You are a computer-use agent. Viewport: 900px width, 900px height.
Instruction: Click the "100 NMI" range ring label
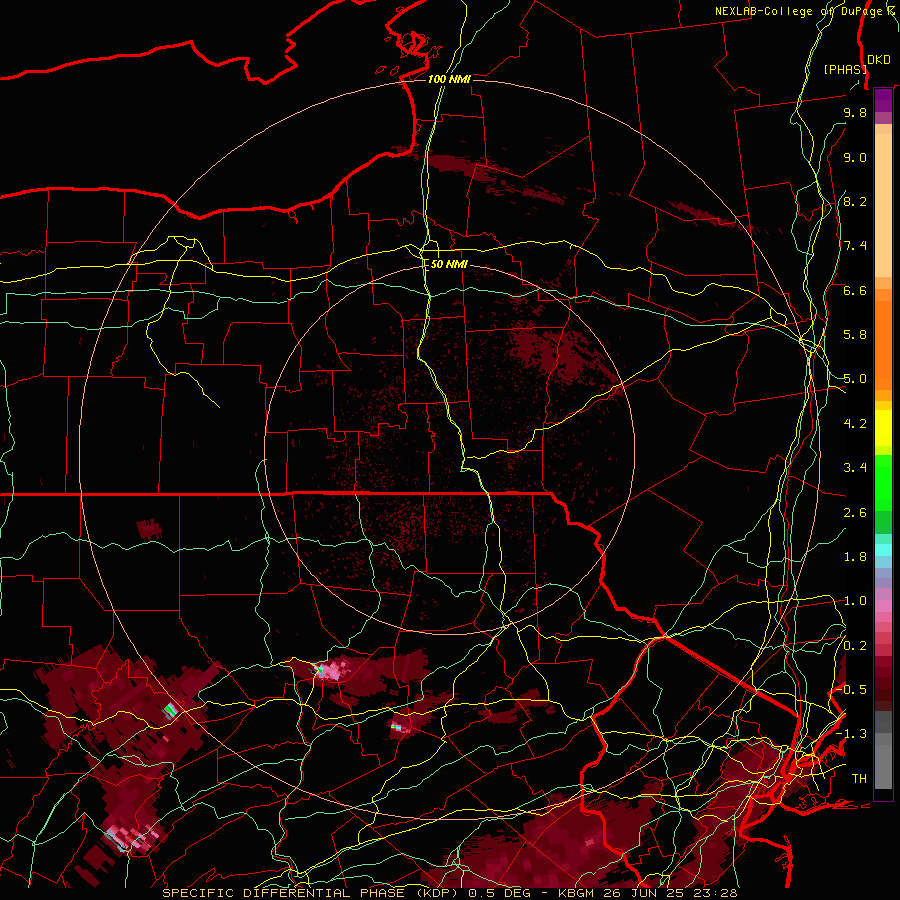(449, 79)
